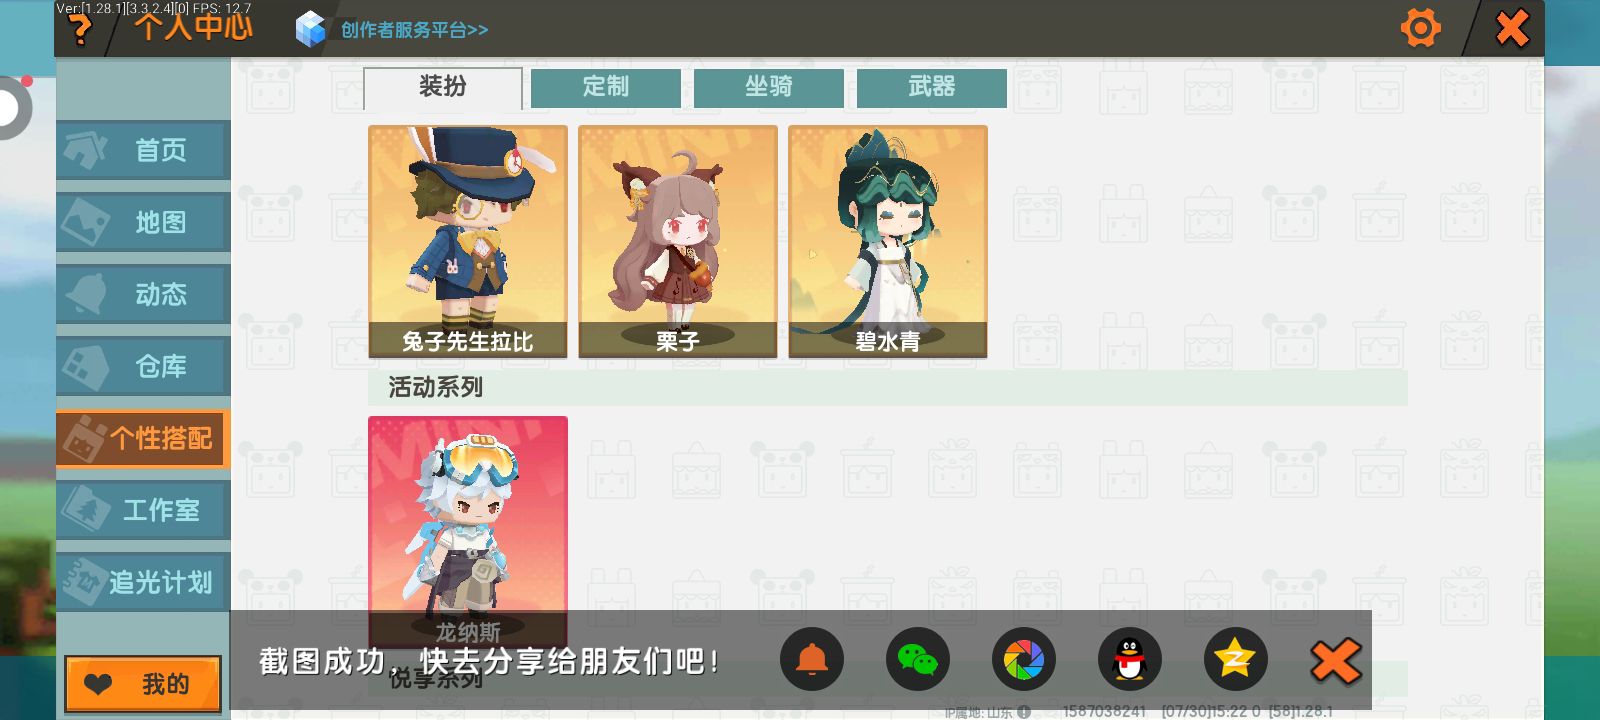
Task: Select the 碧水青 skin thumbnail
Action: click(888, 241)
